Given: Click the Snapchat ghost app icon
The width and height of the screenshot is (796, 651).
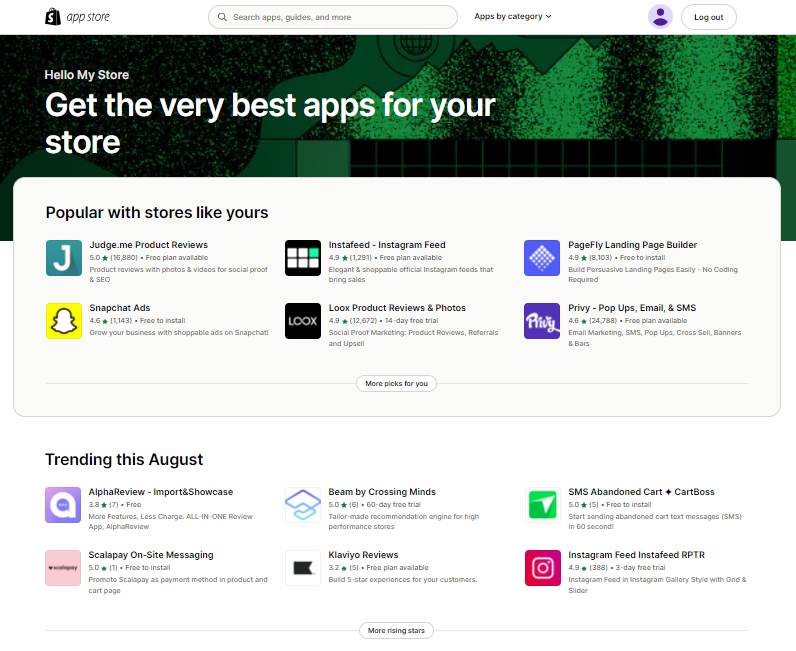Looking at the screenshot, I should (x=64, y=321).
